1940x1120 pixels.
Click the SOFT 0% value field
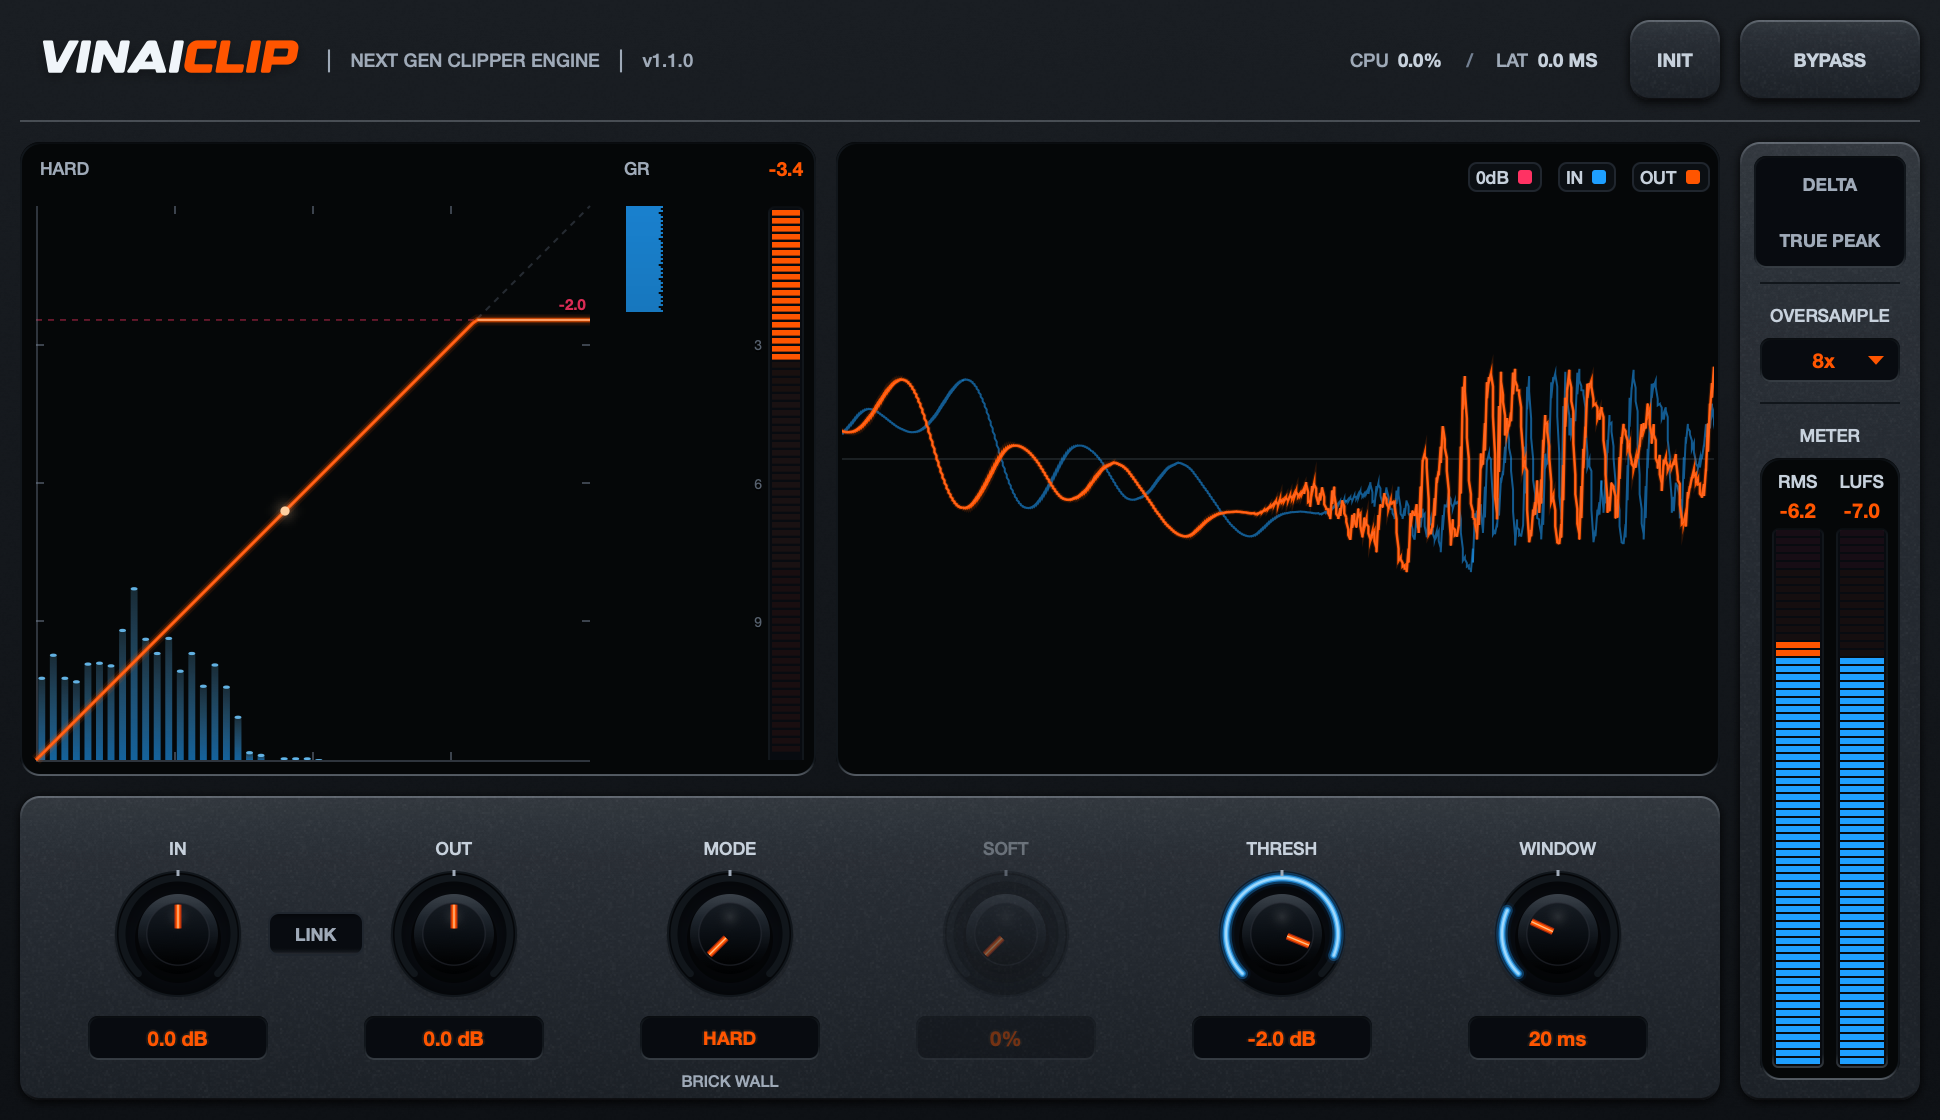coord(1006,1038)
